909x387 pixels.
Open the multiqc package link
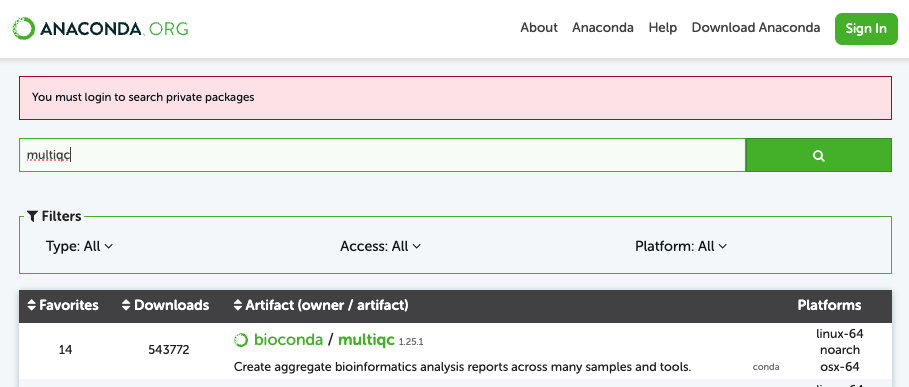[x=366, y=340]
